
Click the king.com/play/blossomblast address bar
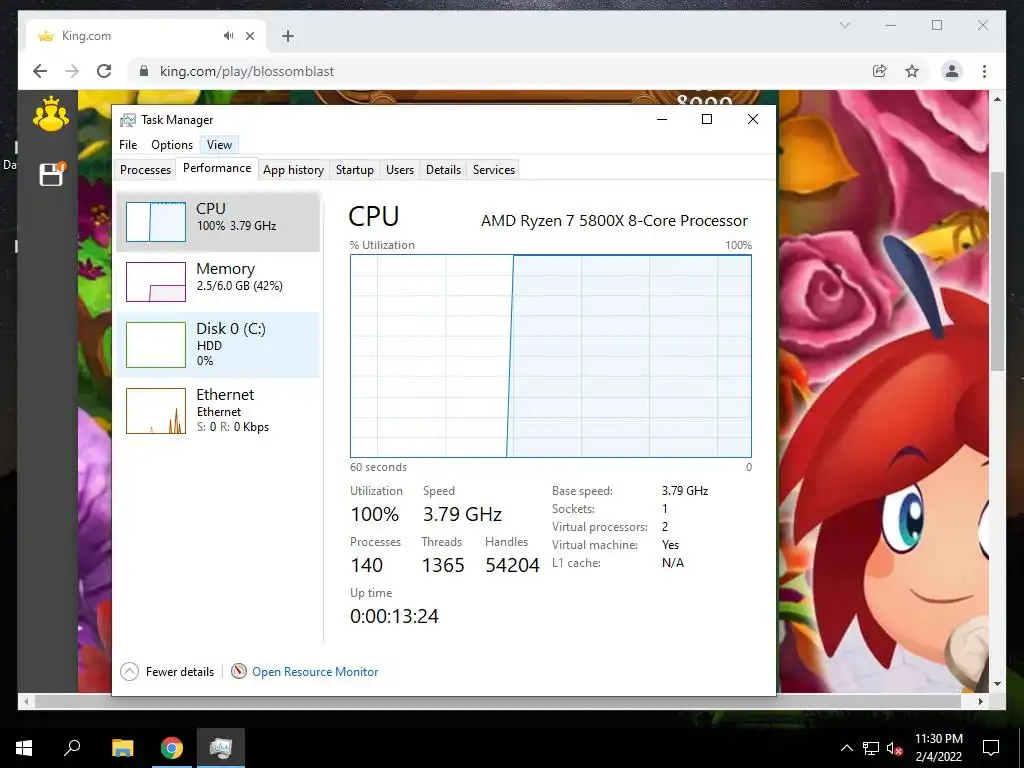coord(496,71)
